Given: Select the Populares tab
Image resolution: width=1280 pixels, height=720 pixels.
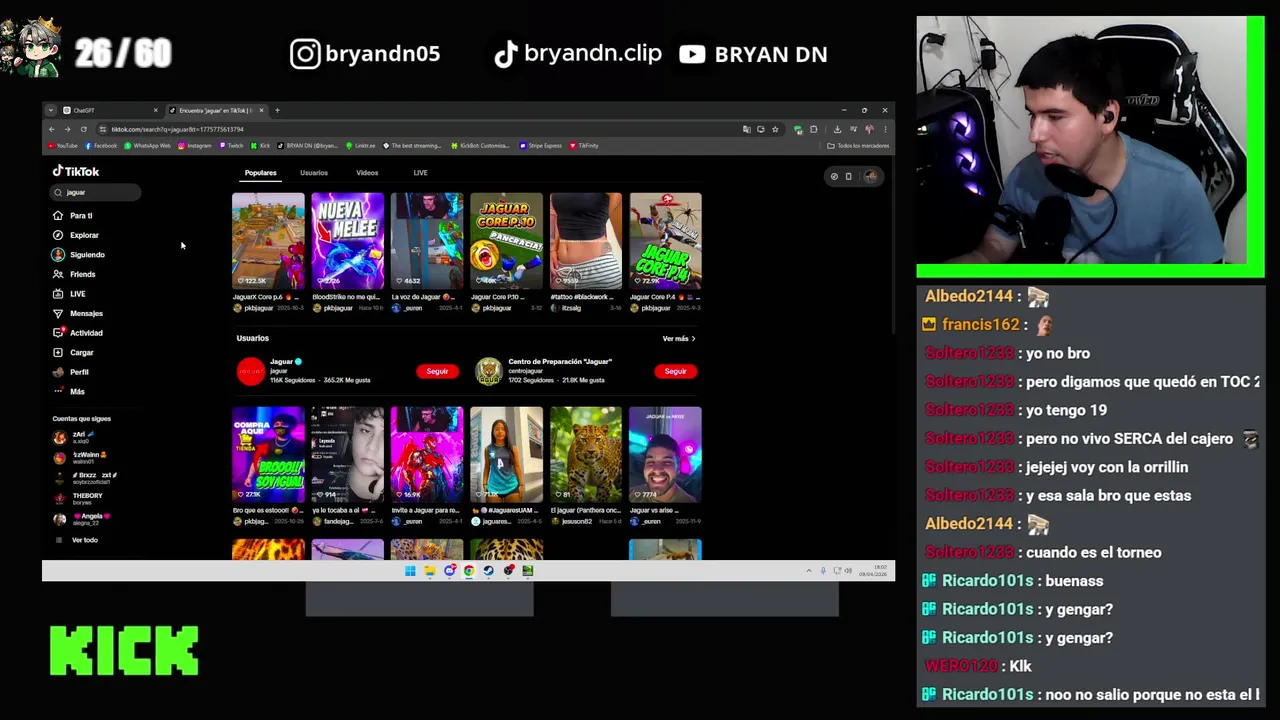Looking at the screenshot, I should pyautogui.click(x=260, y=173).
